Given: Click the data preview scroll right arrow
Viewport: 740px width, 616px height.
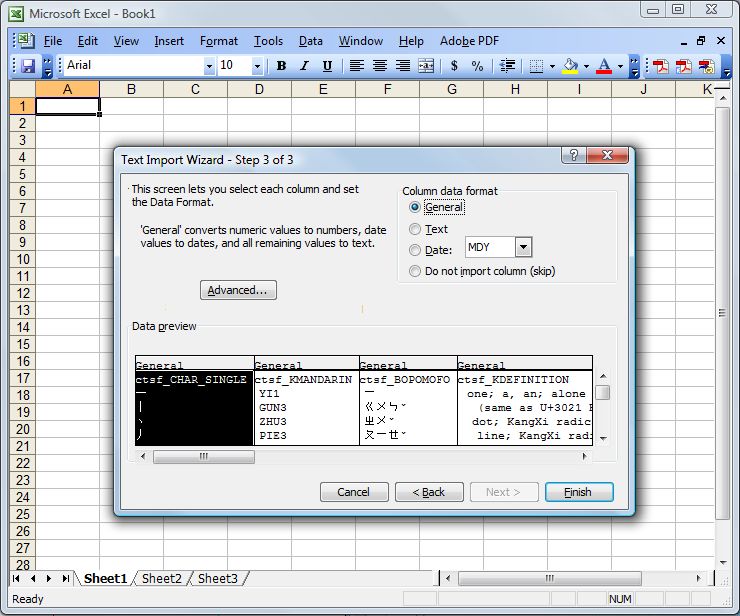Looking at the screenshot, I should point(584,456).
